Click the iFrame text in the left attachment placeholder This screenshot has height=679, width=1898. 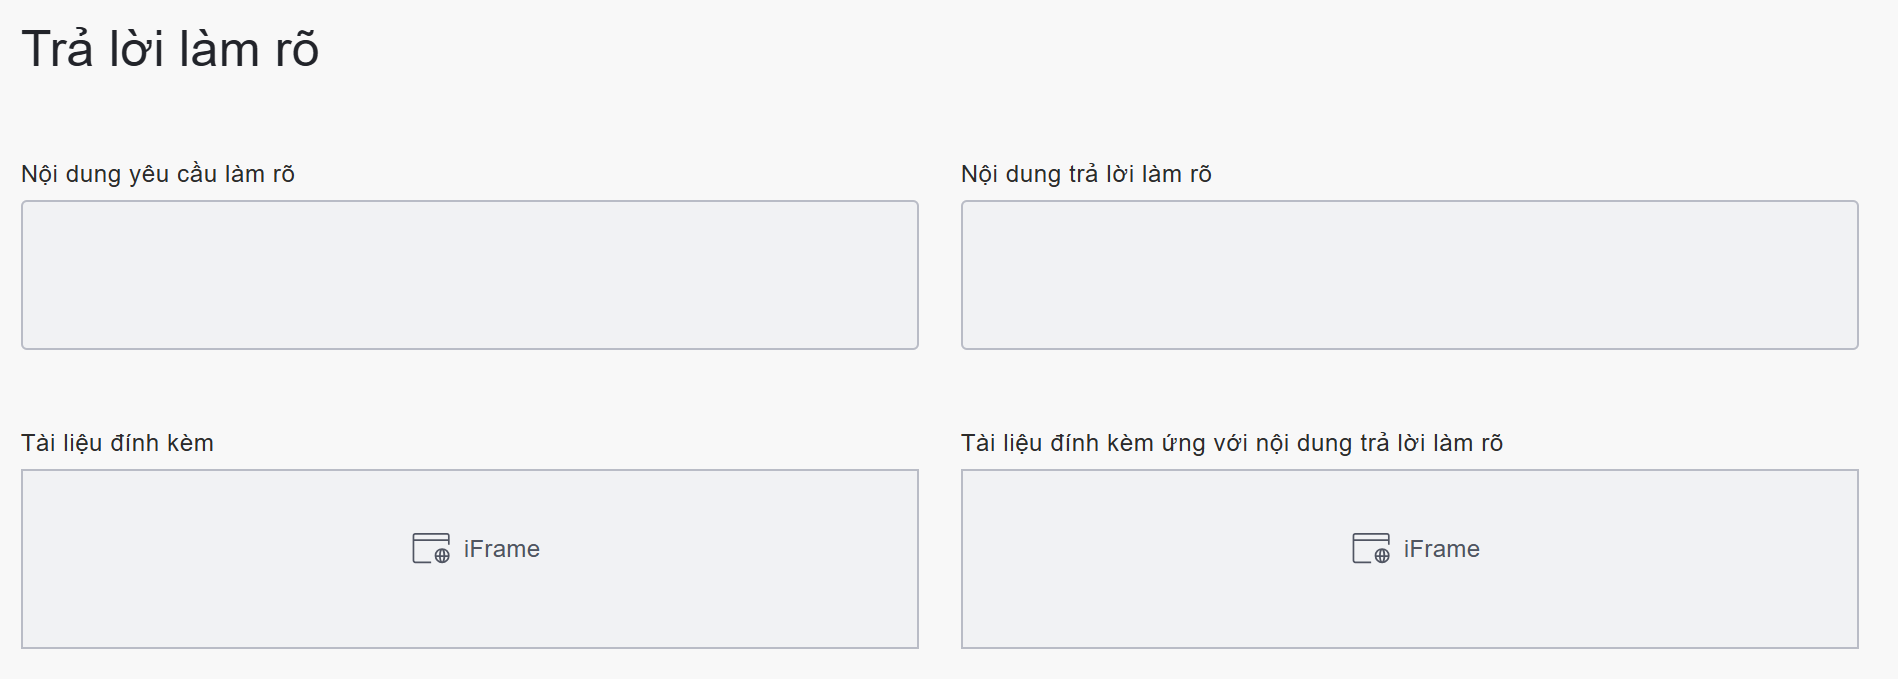[501, 549]
